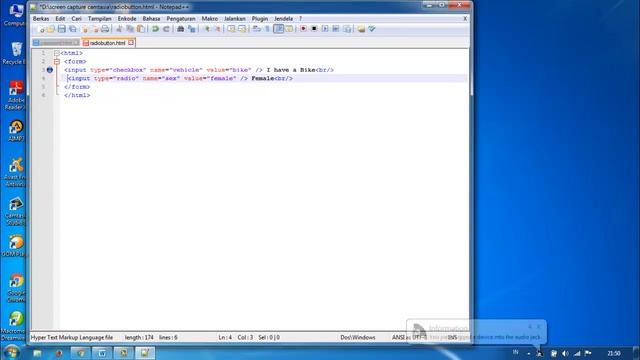Click the 'length : 174' status entry
This screenshot has width=640, height=360.
coord(139,338)
